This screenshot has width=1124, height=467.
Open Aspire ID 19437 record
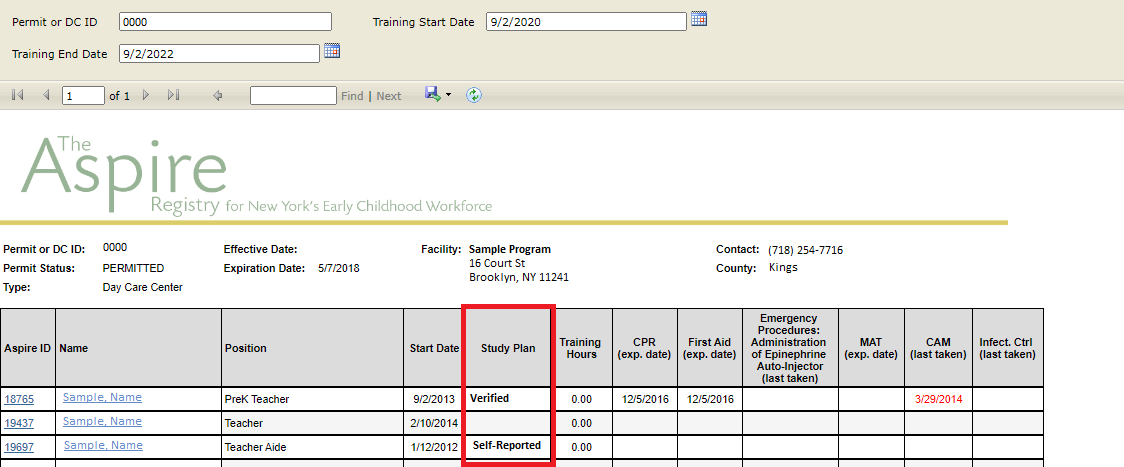(19, 423)
